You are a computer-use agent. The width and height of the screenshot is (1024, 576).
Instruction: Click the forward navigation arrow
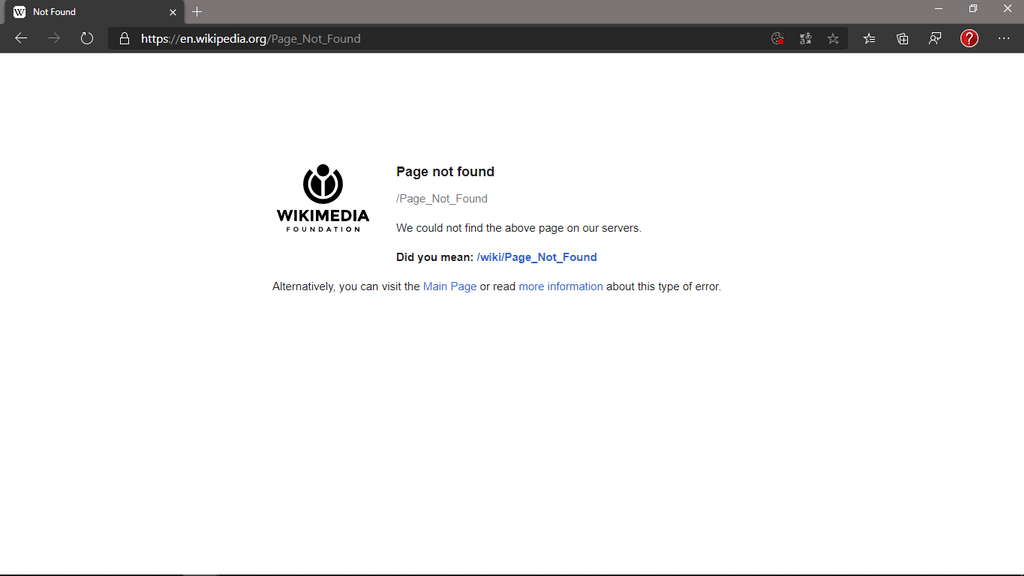tap(54, 39)
